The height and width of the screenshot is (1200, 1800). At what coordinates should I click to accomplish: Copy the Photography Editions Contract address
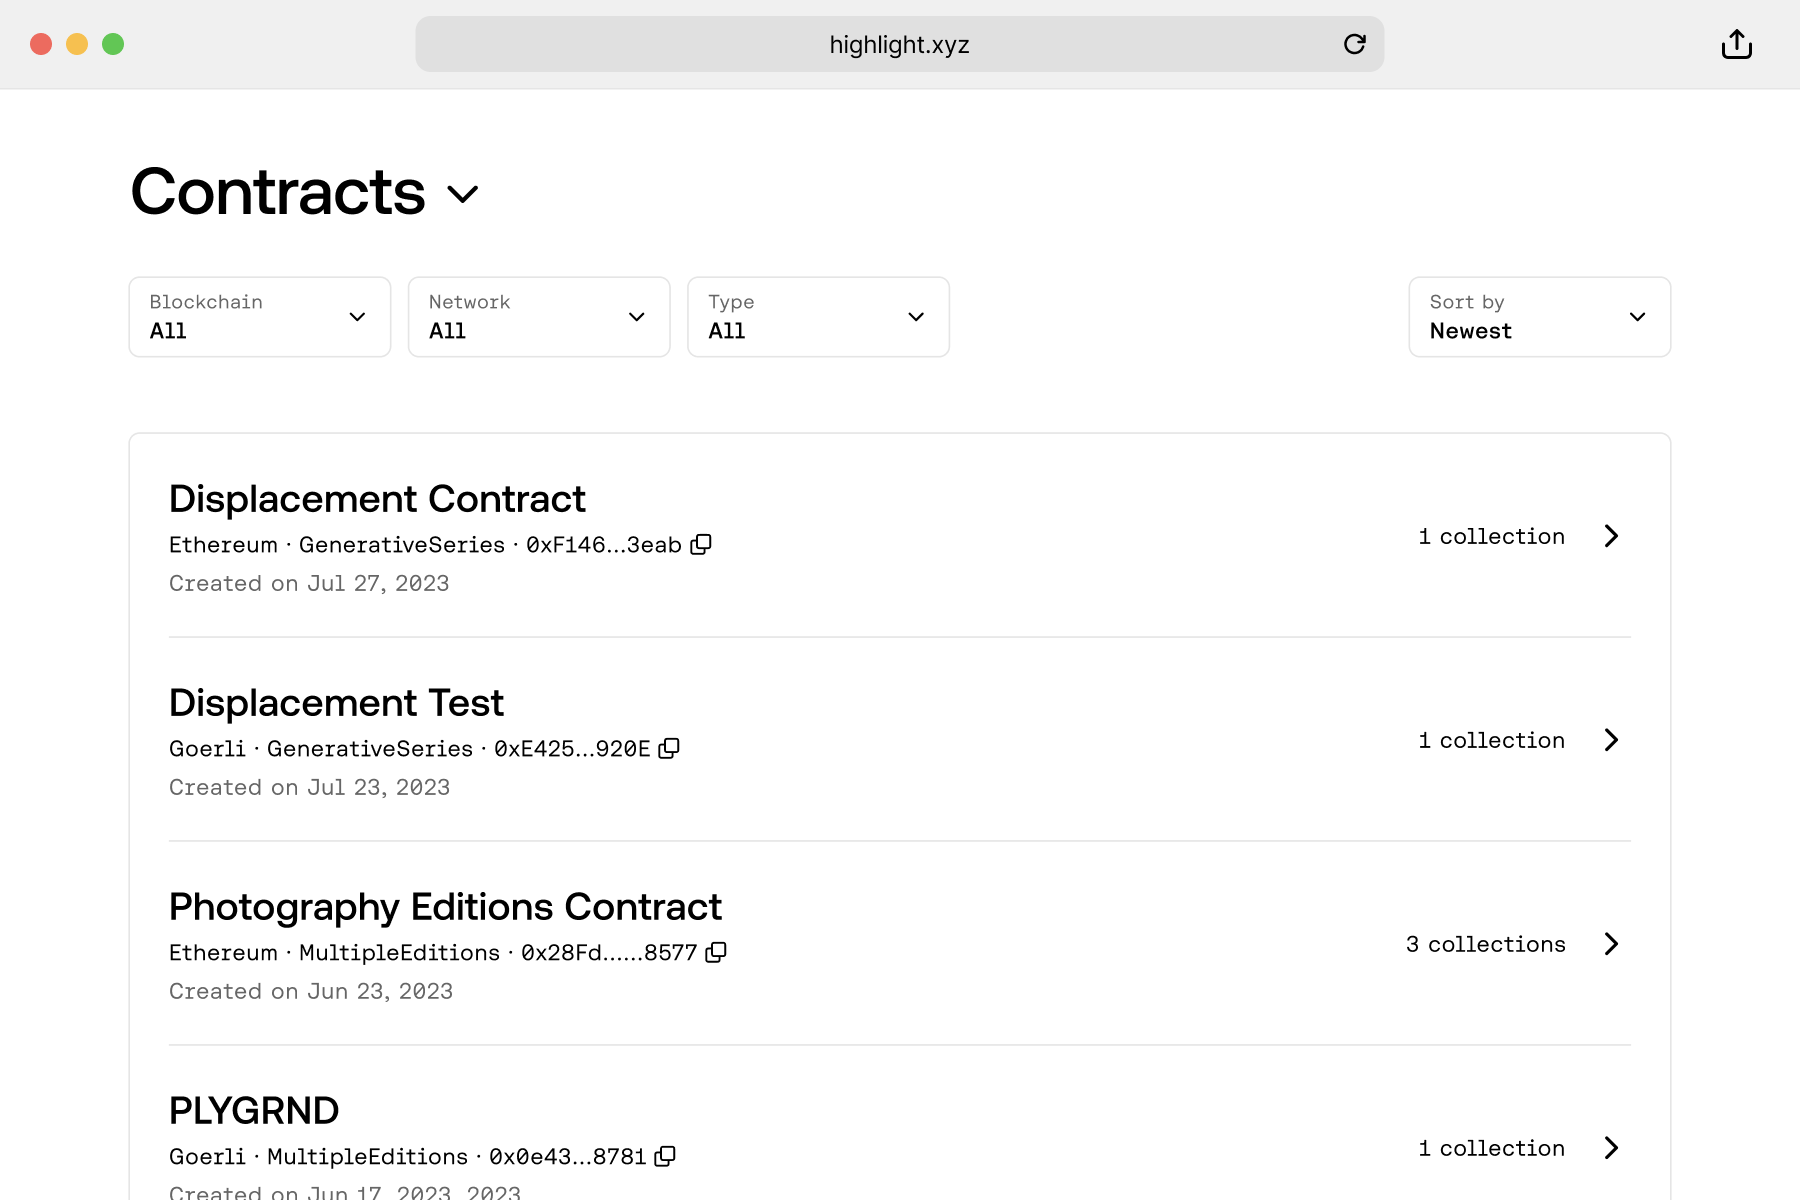pyautogui.click(x=716, y=952)
